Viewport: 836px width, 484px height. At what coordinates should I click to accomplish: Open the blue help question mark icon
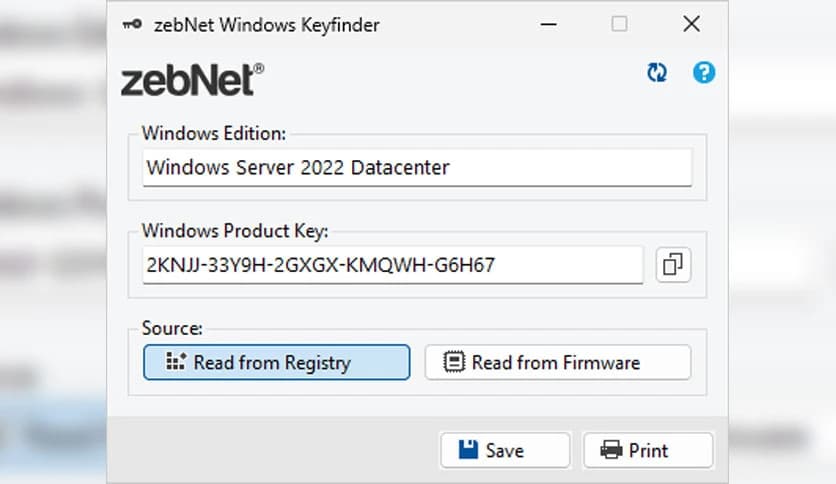[x=704, y=72]
